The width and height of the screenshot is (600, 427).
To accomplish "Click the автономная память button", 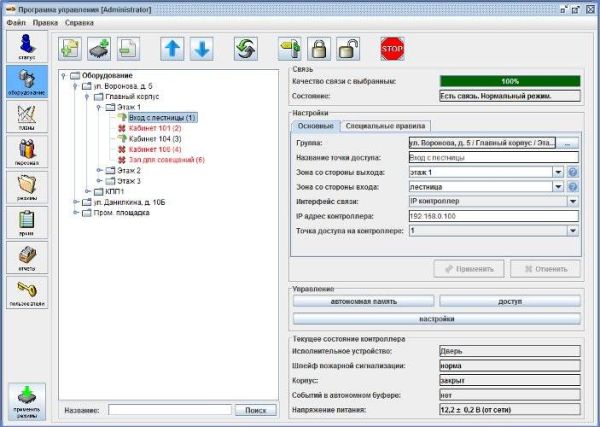I will pos(363,300).
